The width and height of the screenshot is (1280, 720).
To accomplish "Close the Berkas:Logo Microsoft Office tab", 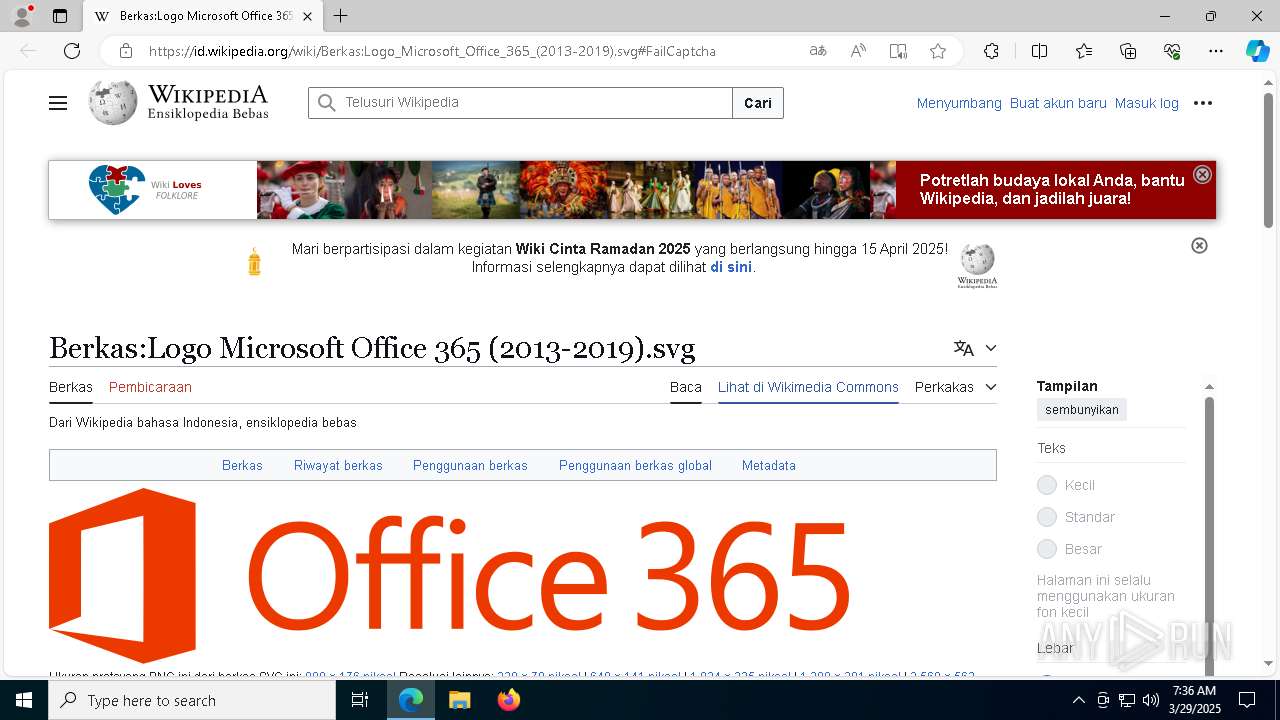I will pyautogui.click(x=308, y=16).
